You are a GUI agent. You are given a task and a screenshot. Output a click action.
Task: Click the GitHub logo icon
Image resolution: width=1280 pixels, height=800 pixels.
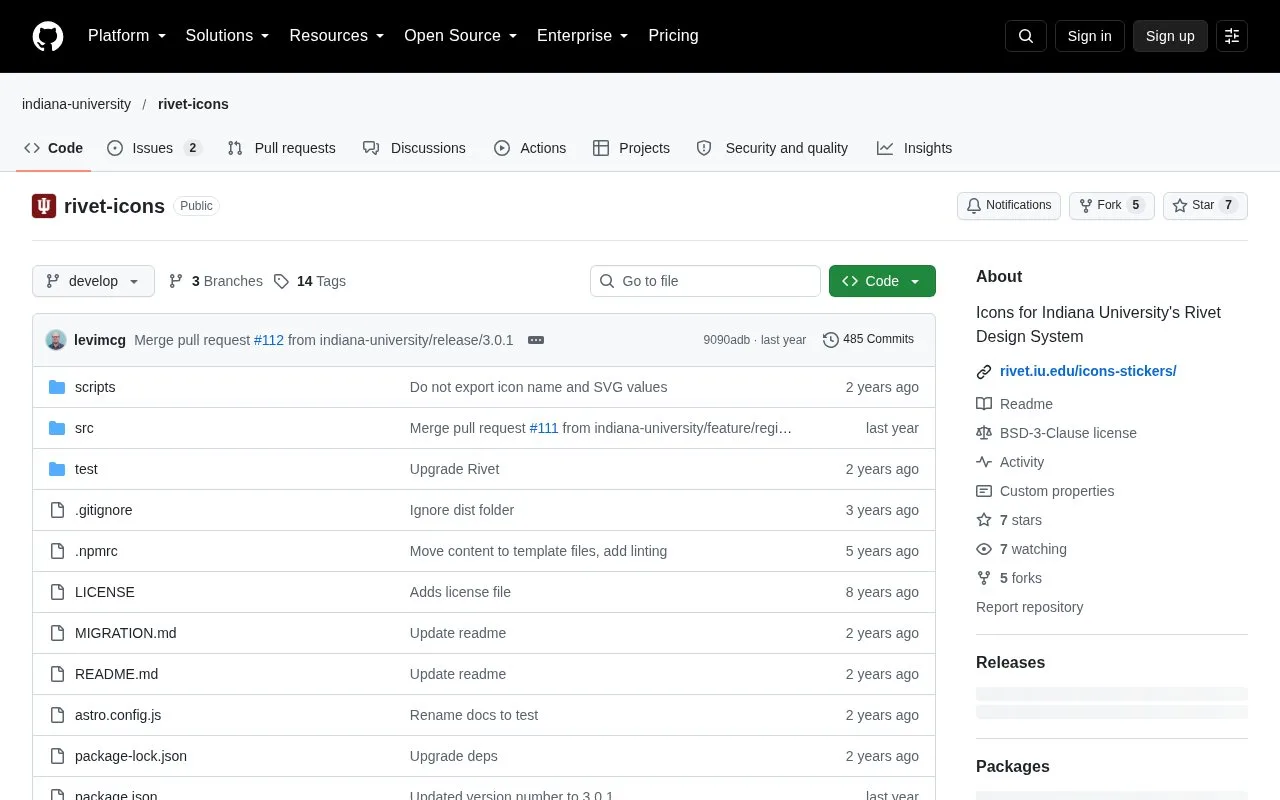(x=48, y=36)
